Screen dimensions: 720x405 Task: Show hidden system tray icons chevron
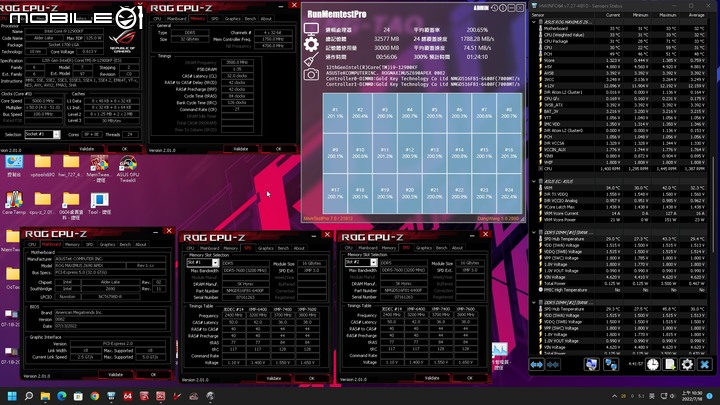(614, 396)
